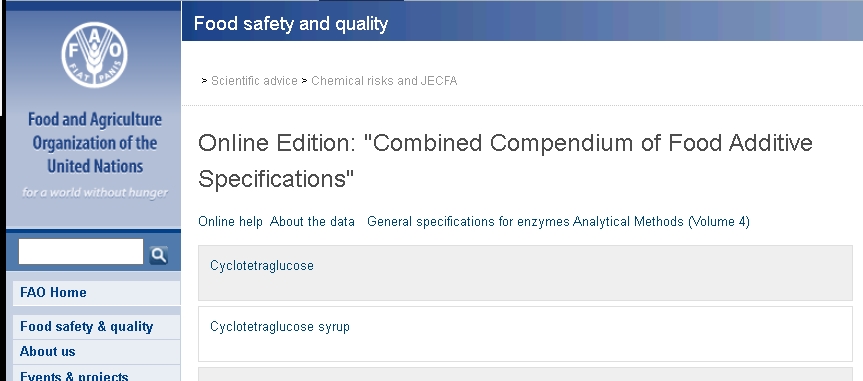Open General specifications for enzymes link

468,221
